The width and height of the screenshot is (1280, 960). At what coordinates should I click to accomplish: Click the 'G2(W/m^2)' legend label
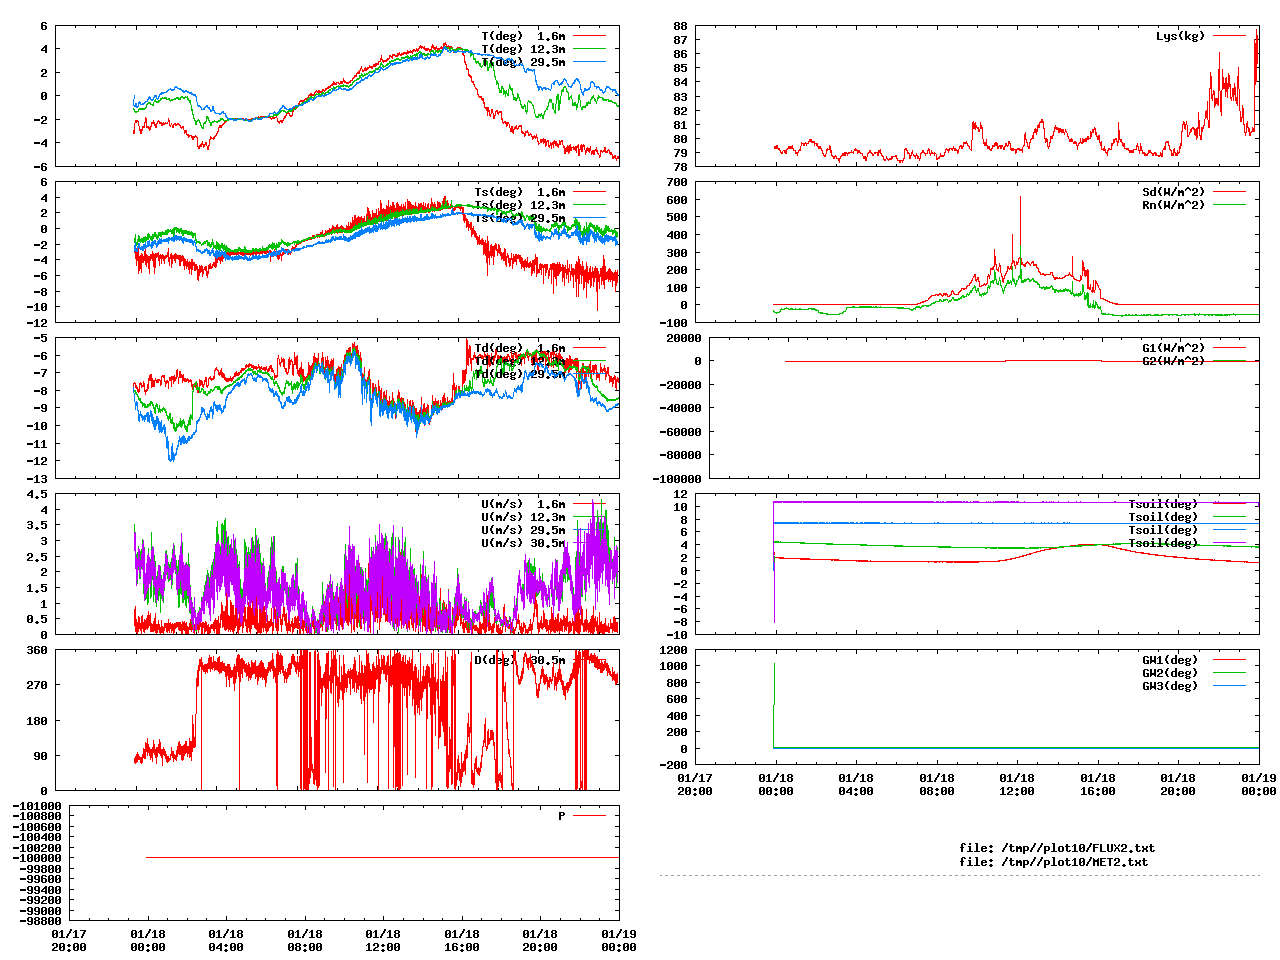tap(1174, 361)
